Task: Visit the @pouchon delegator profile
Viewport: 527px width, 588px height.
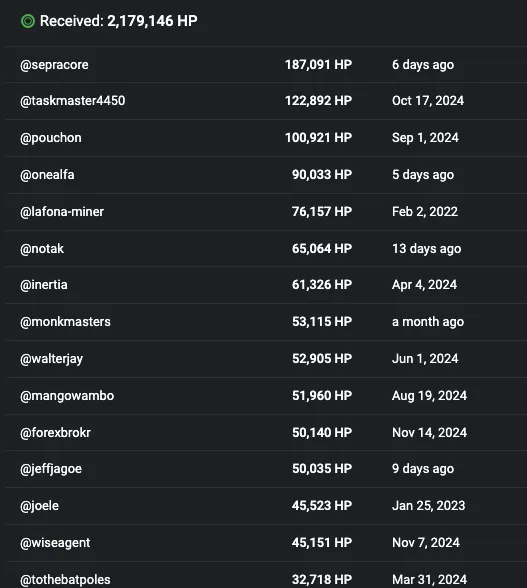Action: pyautogui.click(x=51, y=138)
